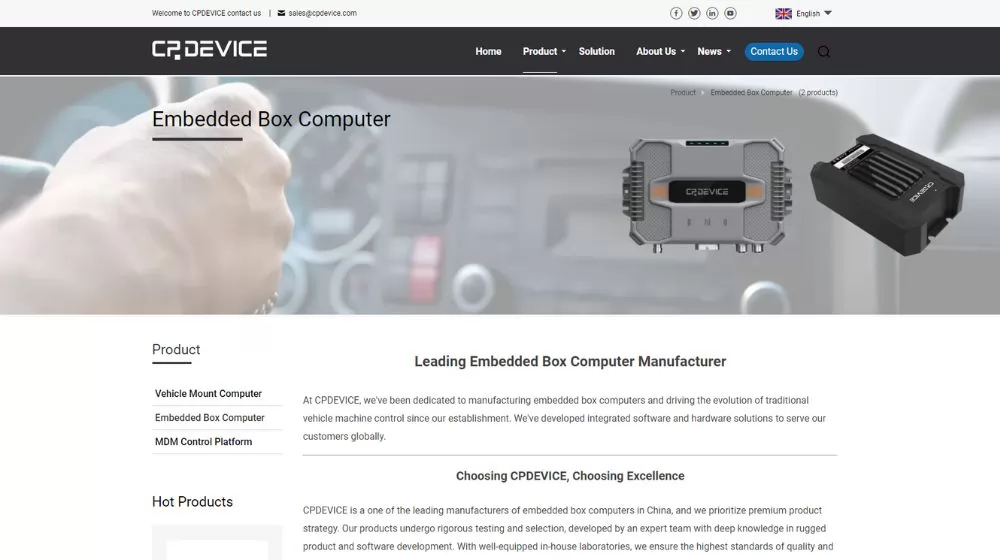Image resolution: width=1000 pixels, height=560 pixels.
Task: Click the gray embedded box computer image
Action: (x=707, y=195)
